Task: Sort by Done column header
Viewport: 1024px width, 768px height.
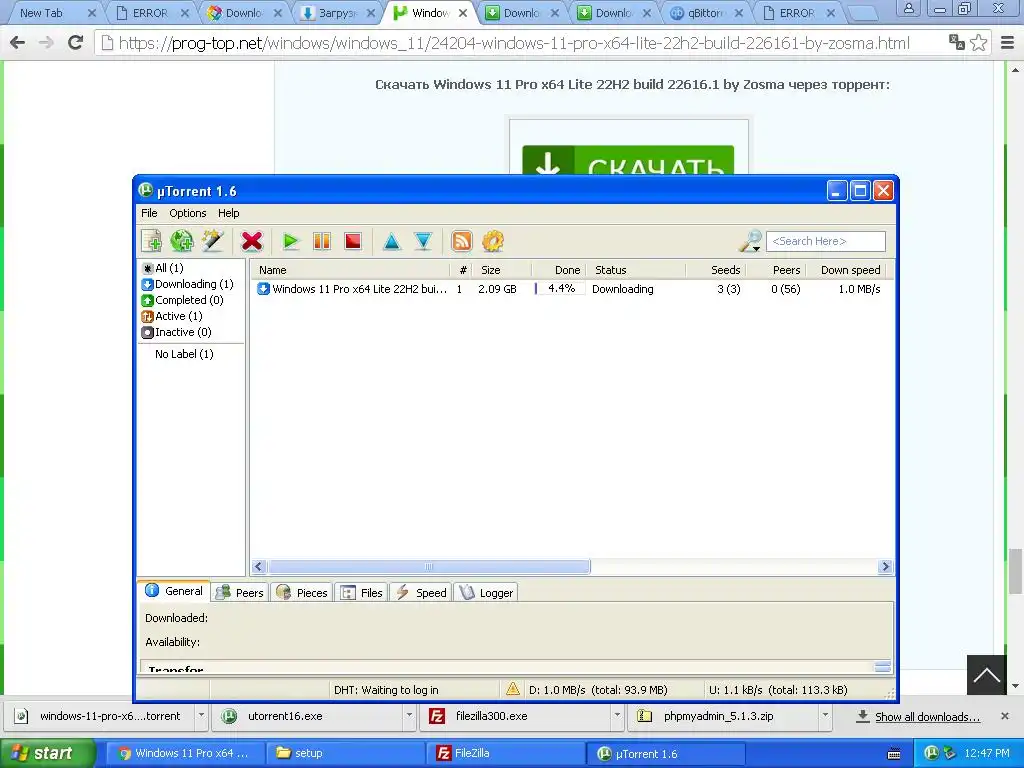Action: click(558, 270)
